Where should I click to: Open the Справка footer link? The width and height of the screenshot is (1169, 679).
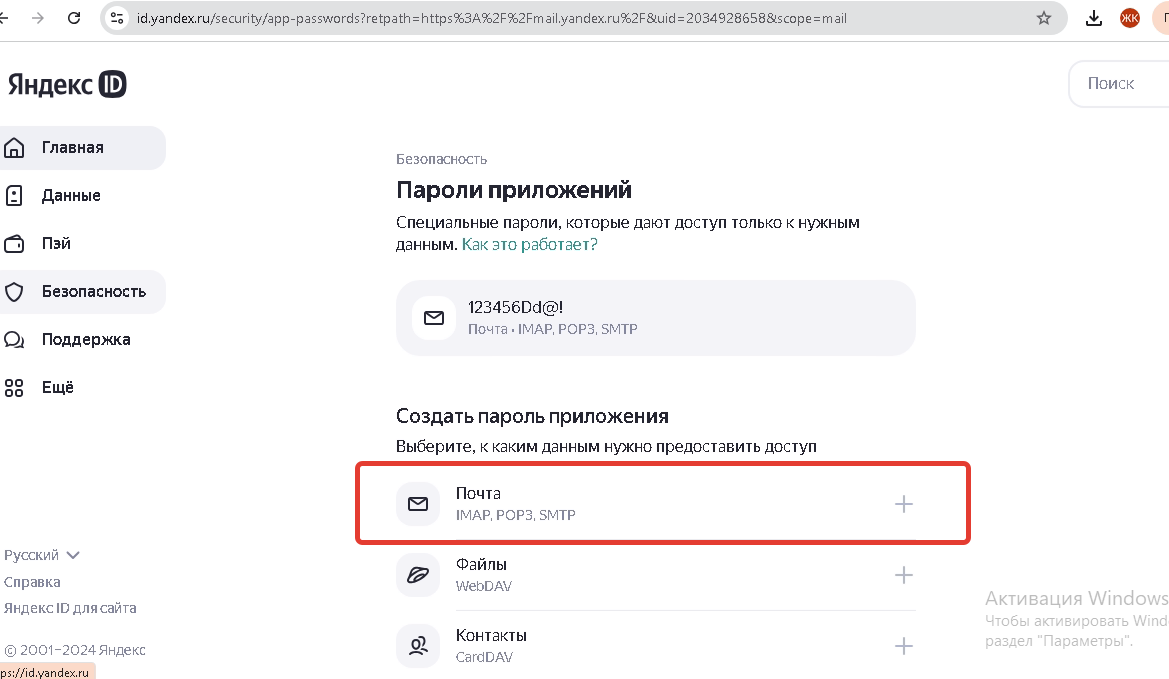click(x=32, y=582)
